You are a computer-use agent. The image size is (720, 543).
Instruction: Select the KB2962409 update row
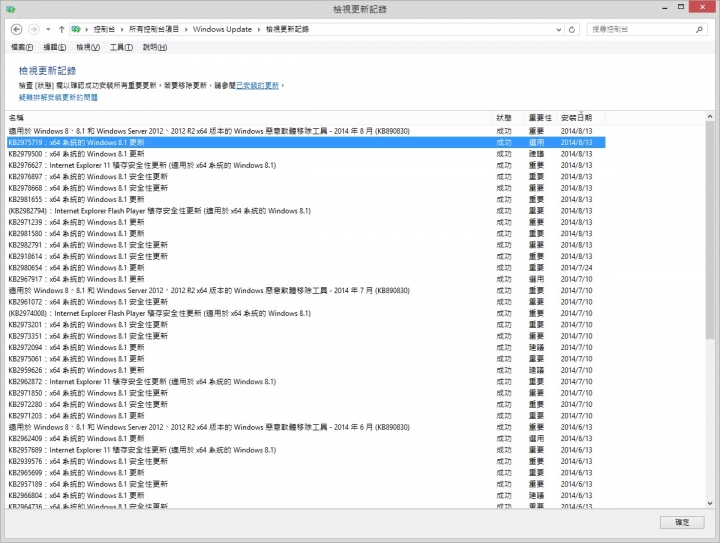click(x=306, y=438)
